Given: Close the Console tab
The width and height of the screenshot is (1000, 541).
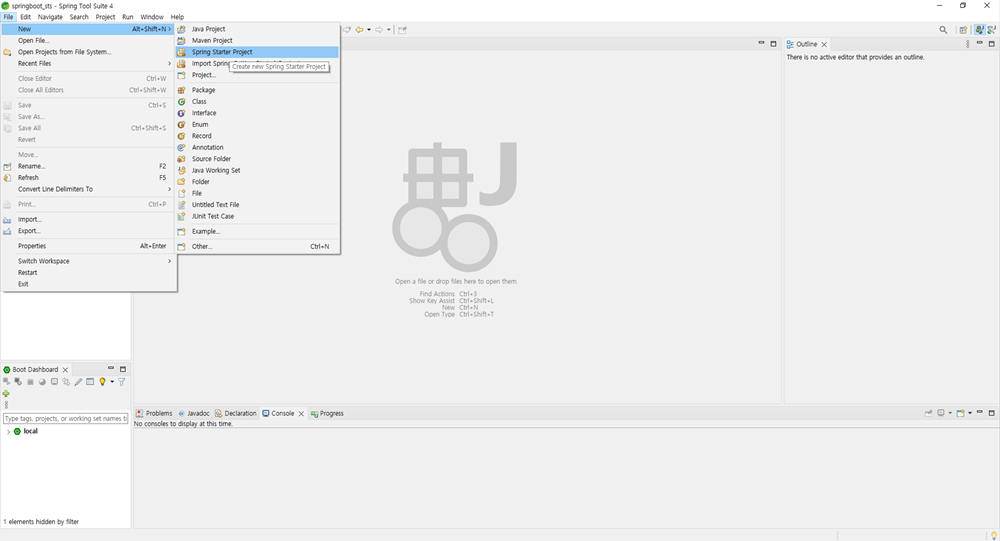Looking at the screenshot, I should [301, 413].
